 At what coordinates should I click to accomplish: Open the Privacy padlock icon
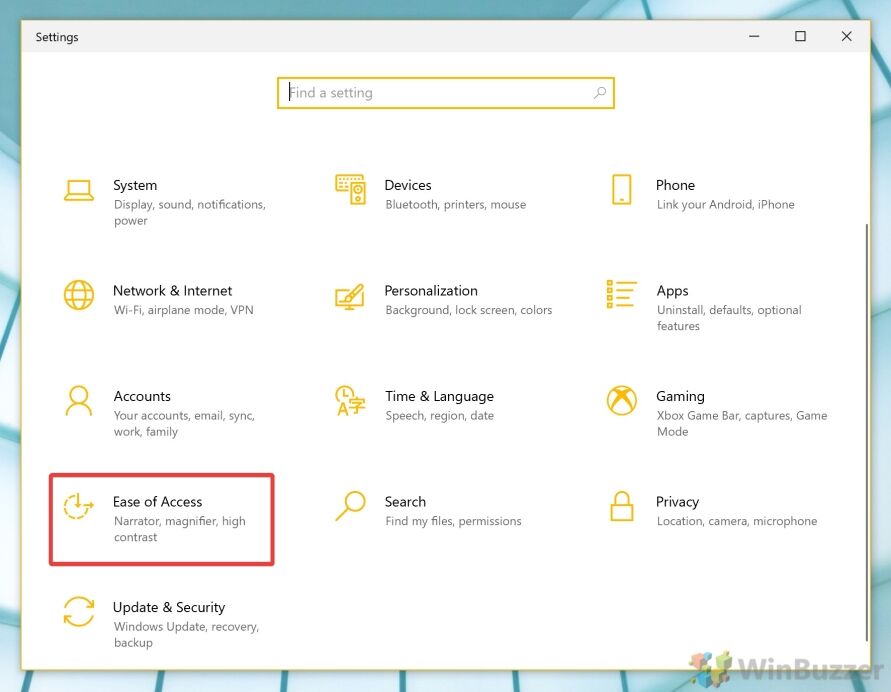(622, 506)
